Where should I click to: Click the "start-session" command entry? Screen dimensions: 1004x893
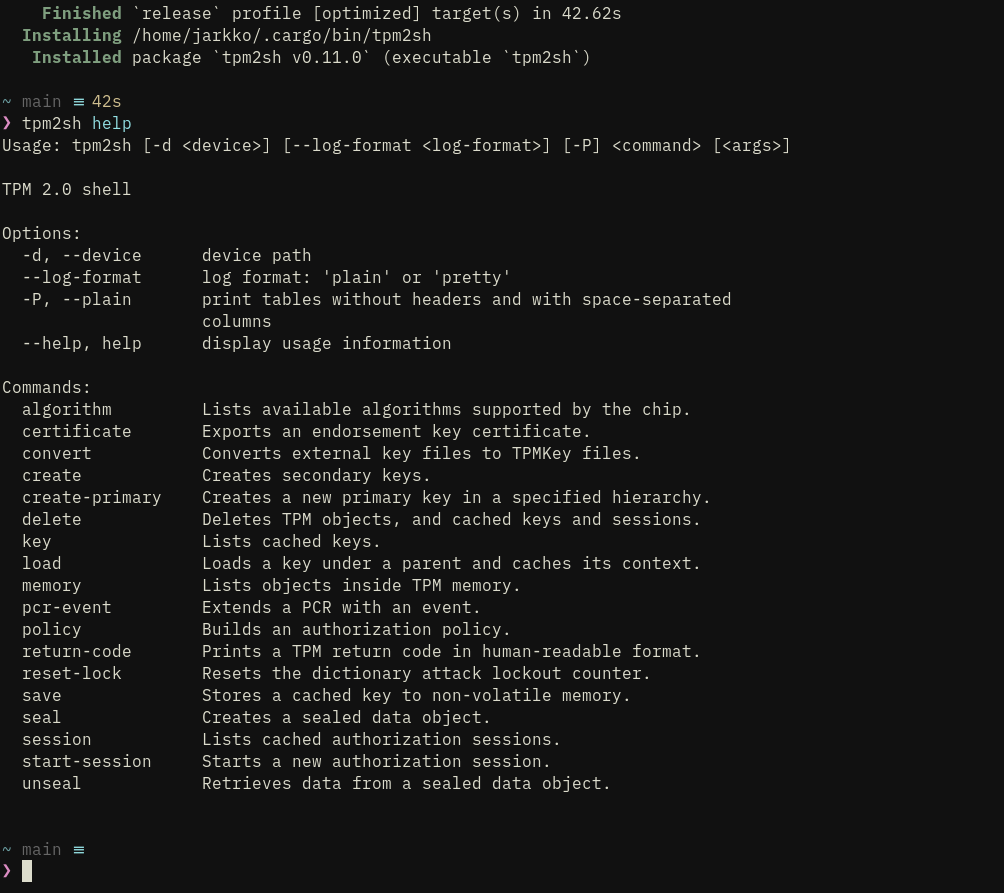click(86, 761)
